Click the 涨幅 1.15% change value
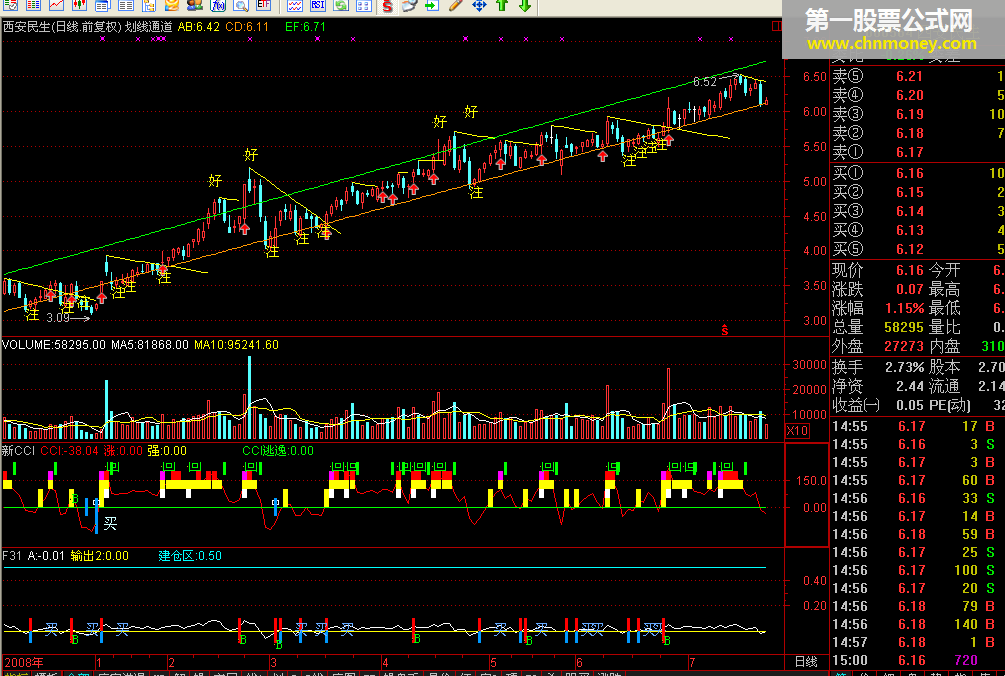Viewport: 1005px width, 676px height. coord(904,308)
